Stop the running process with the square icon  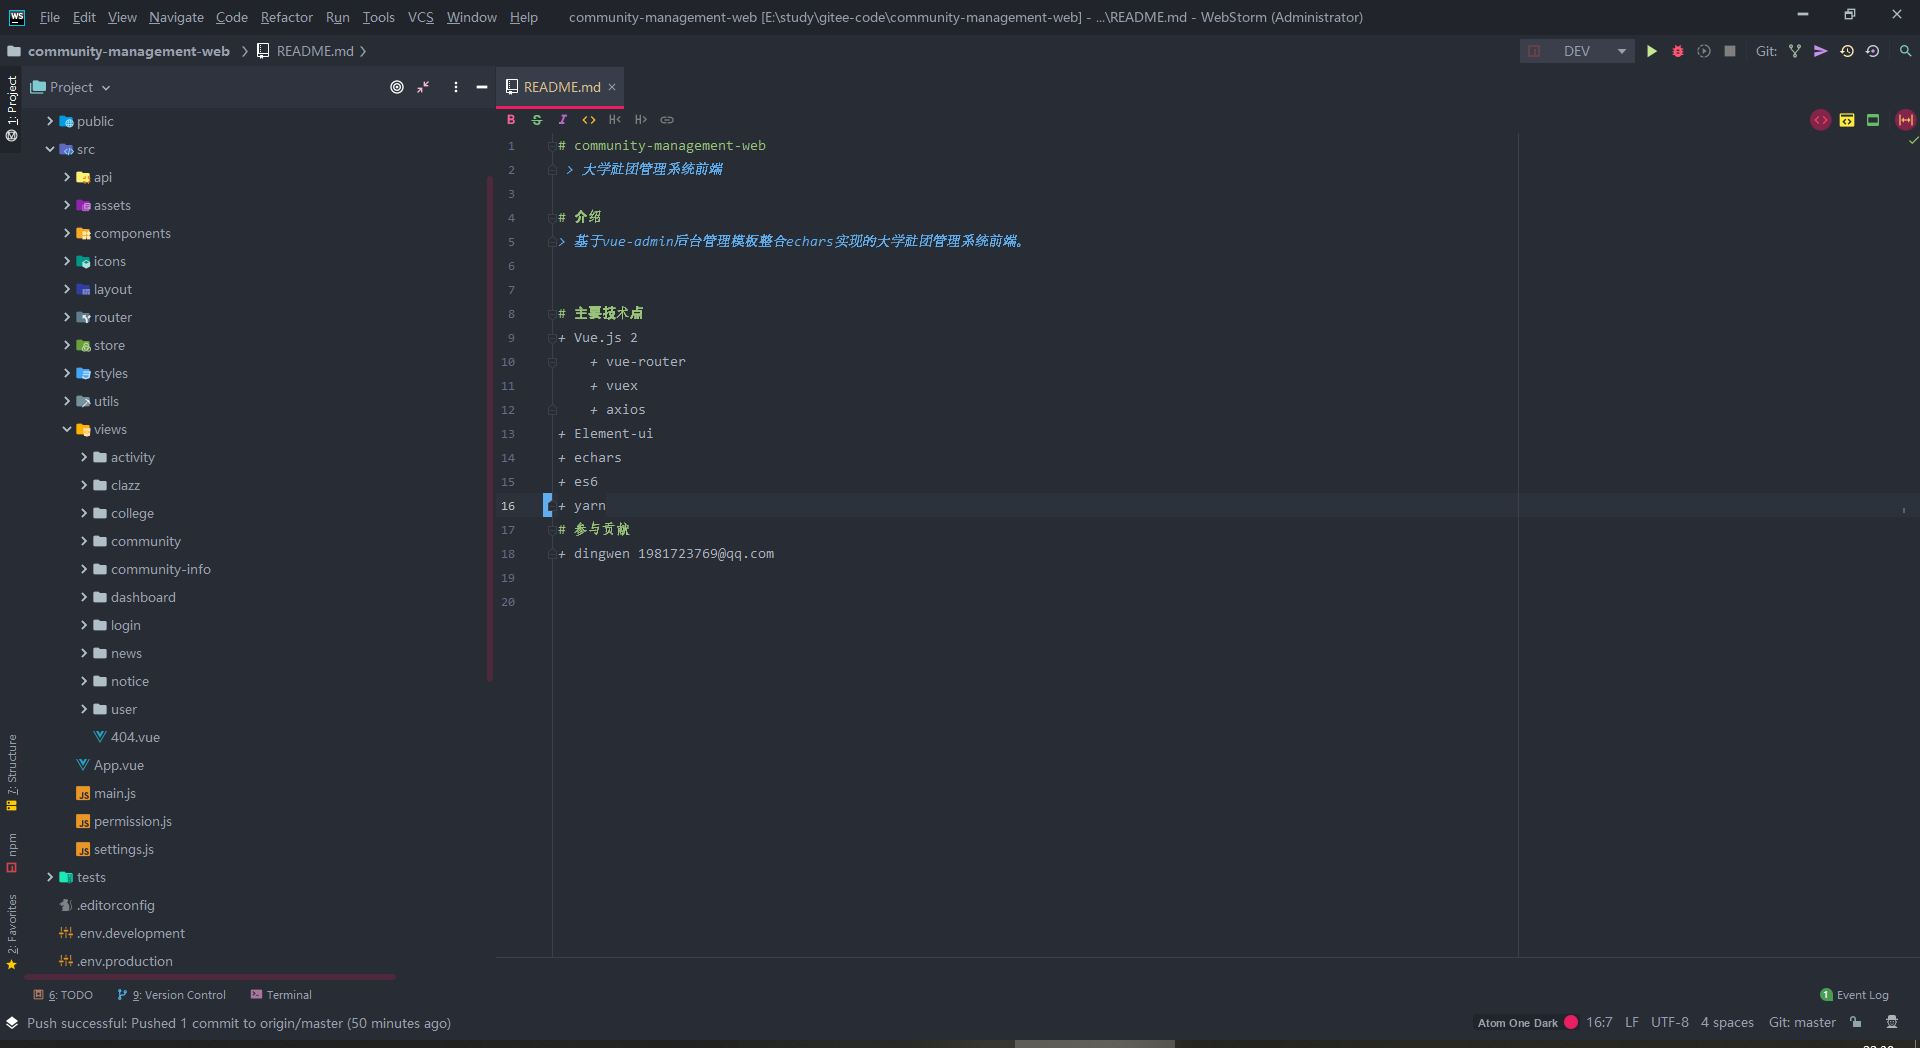coord(1730,51)
